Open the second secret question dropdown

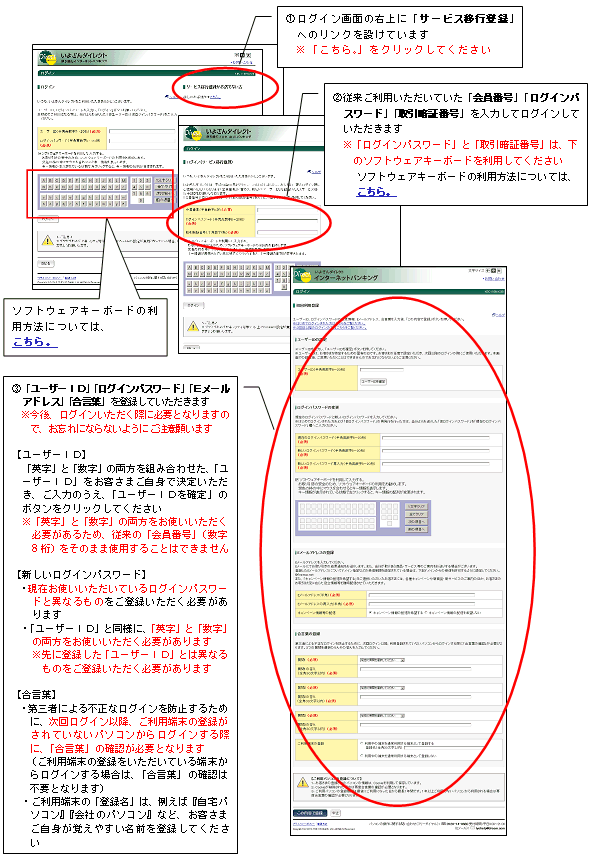tap(382, 688)
